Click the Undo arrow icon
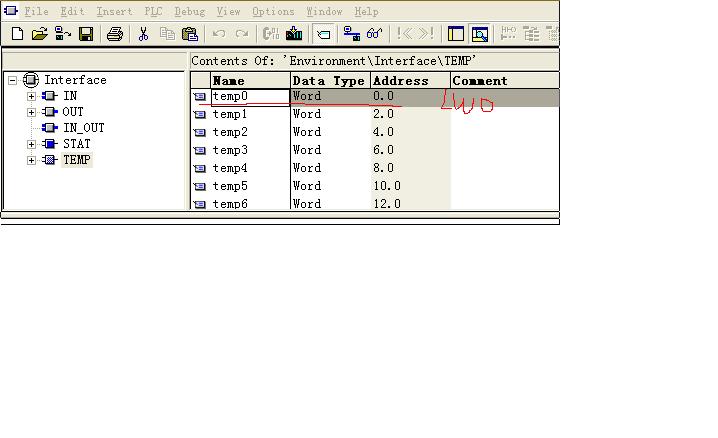The height and width of the screenshot is (438, 718). tap(219, 33)
